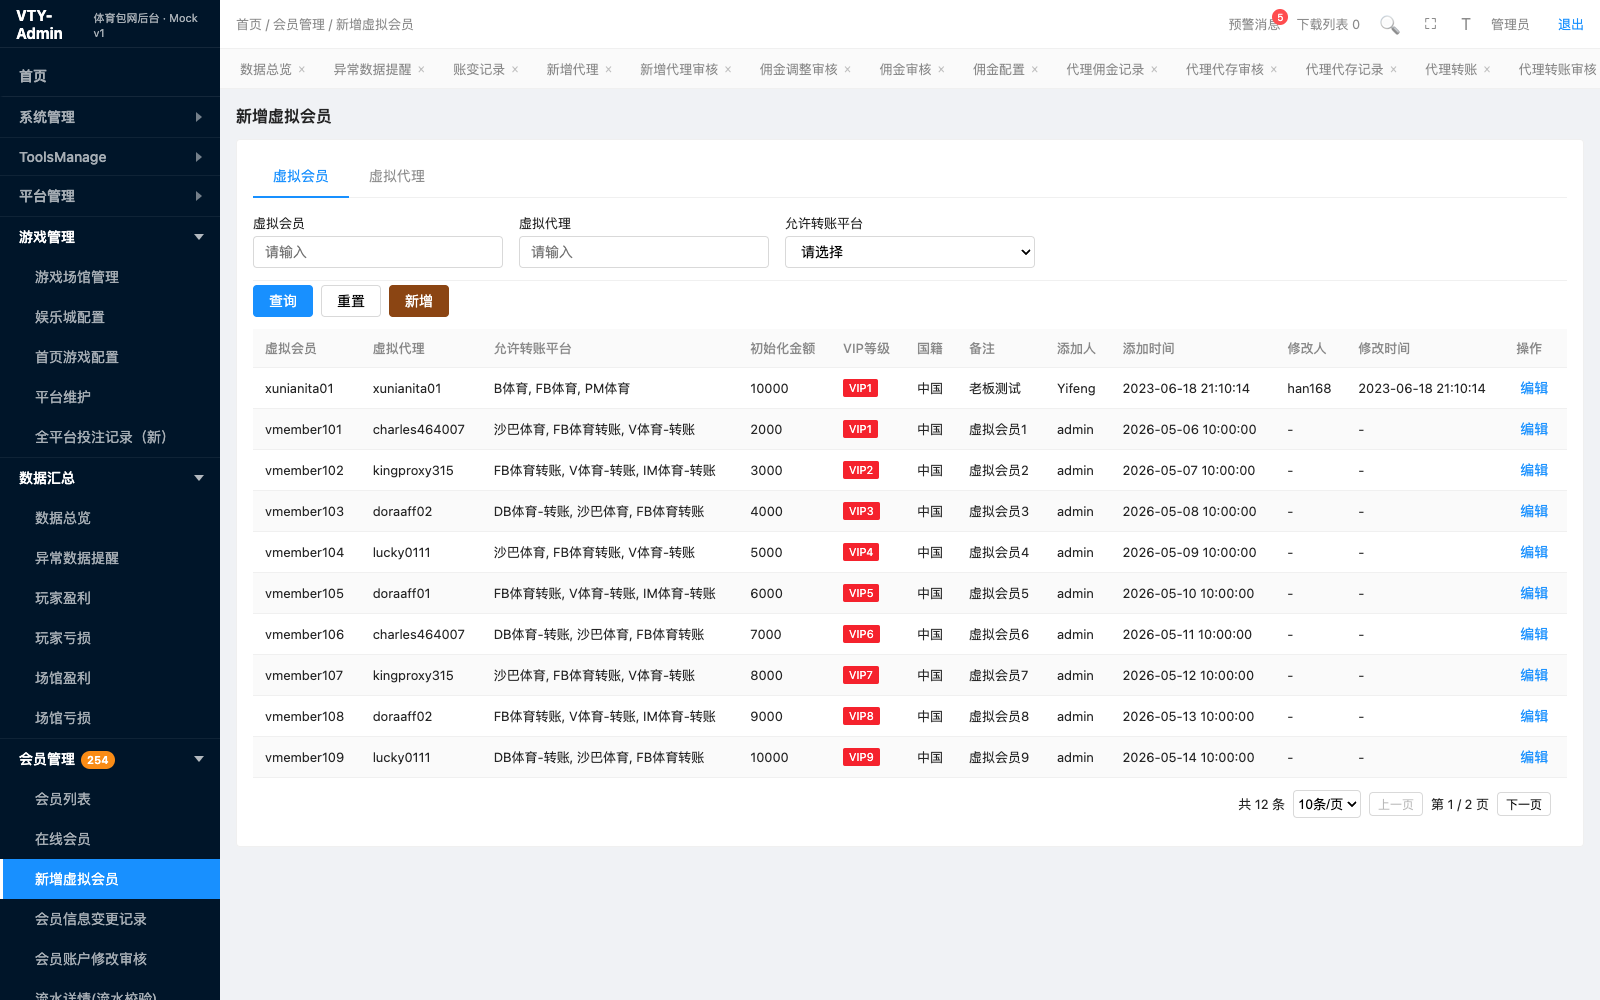
Task: Expand 平台管理 sidebar menu
Action: click(110, 196)
